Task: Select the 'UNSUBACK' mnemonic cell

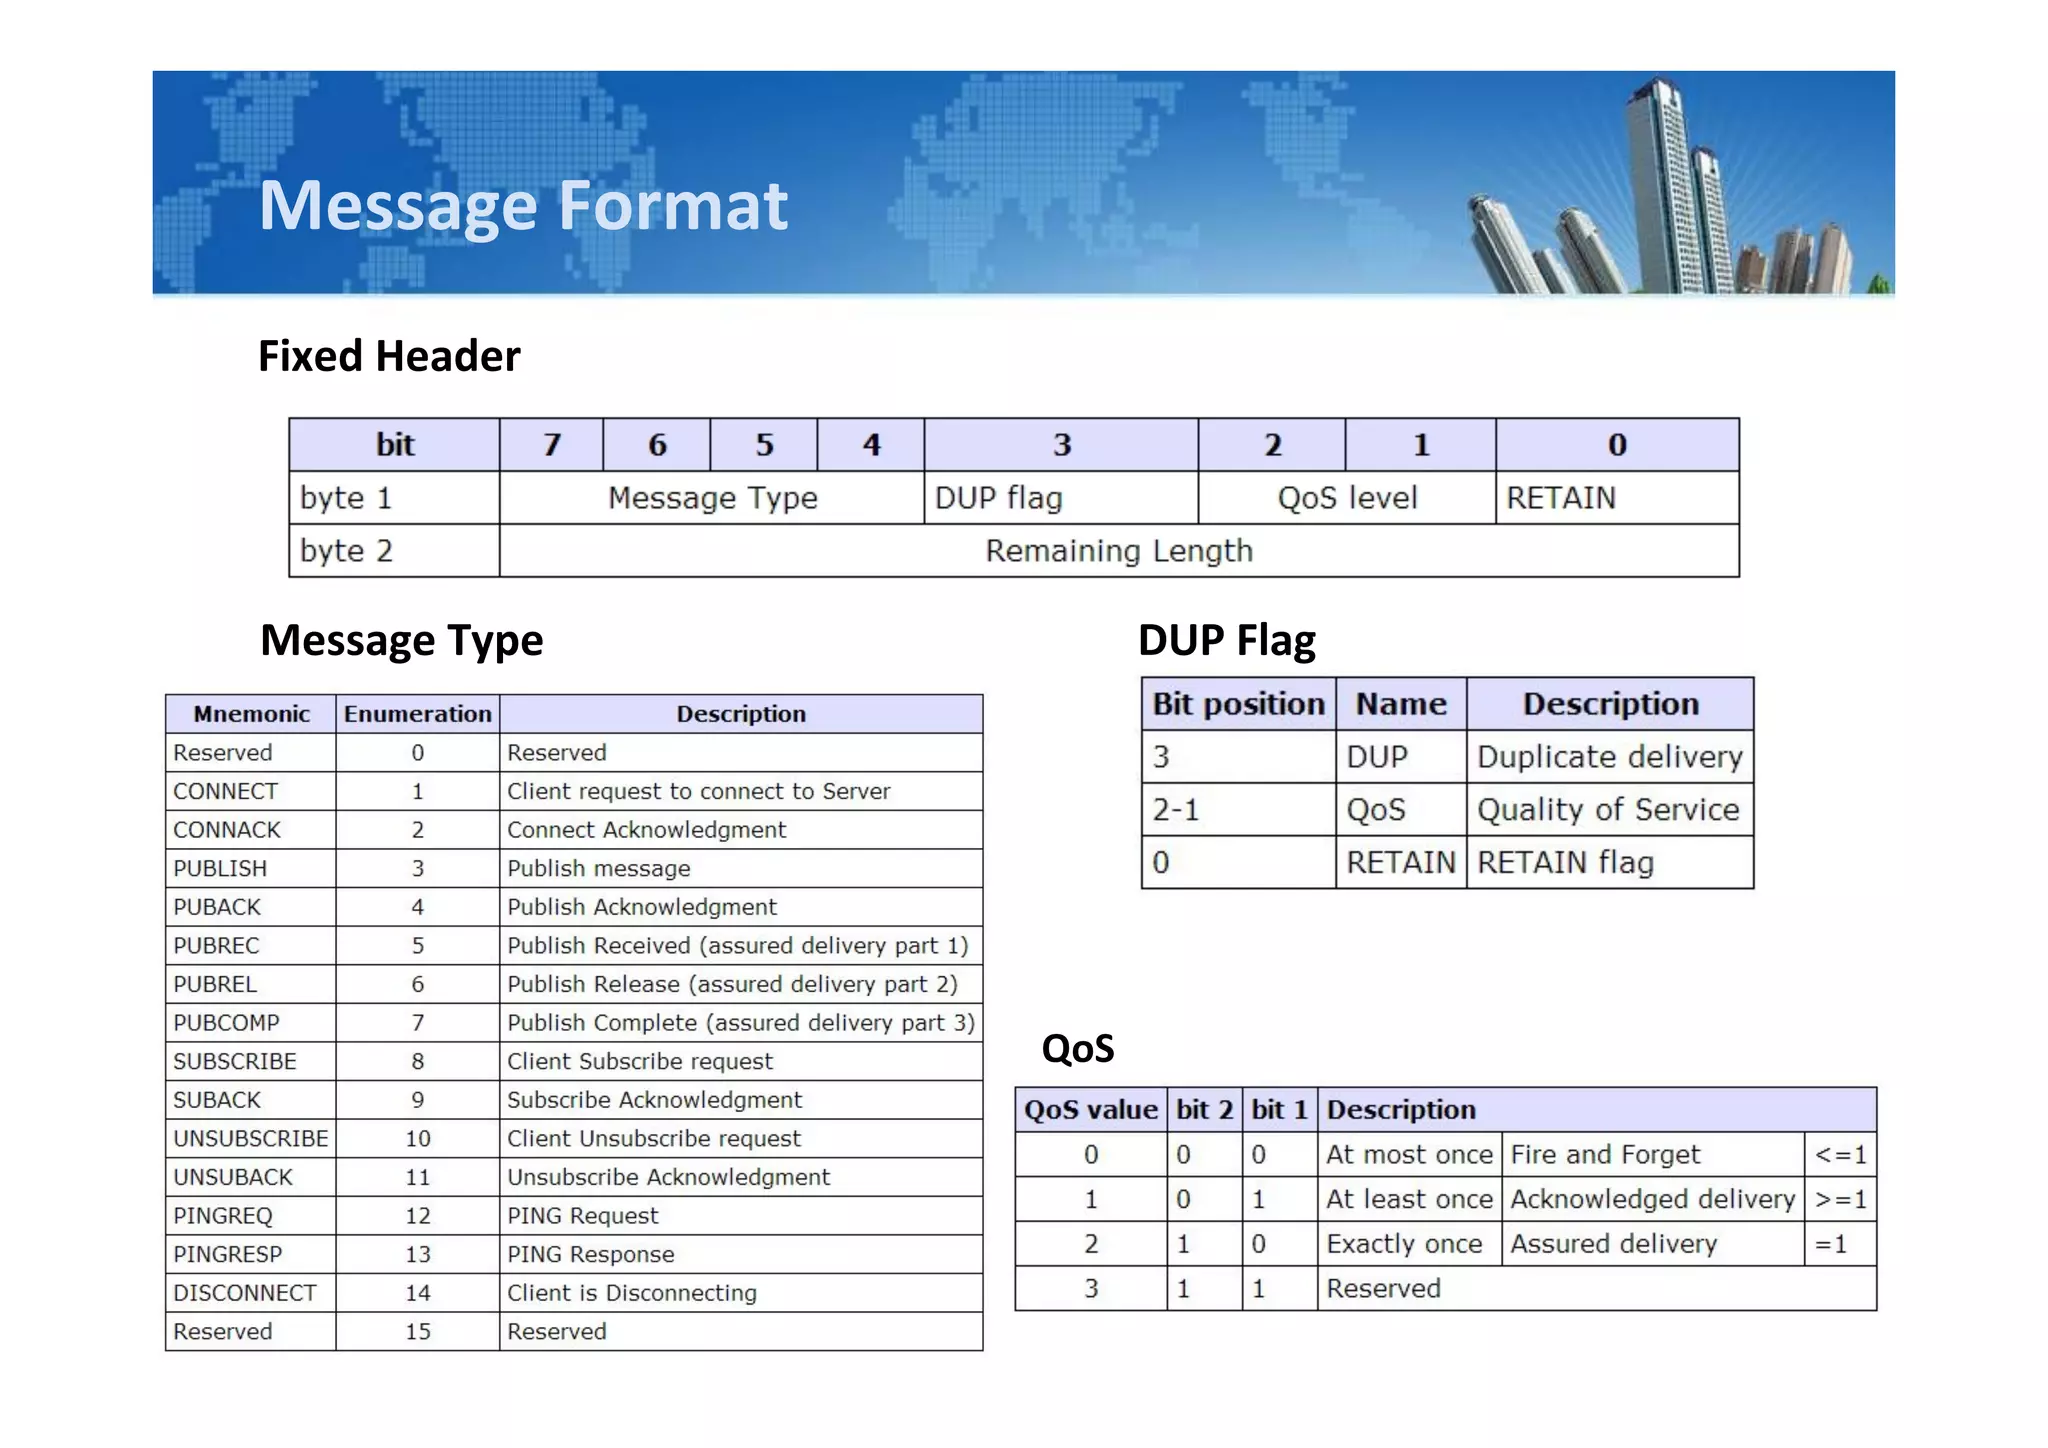Action: click(251, 1177)
